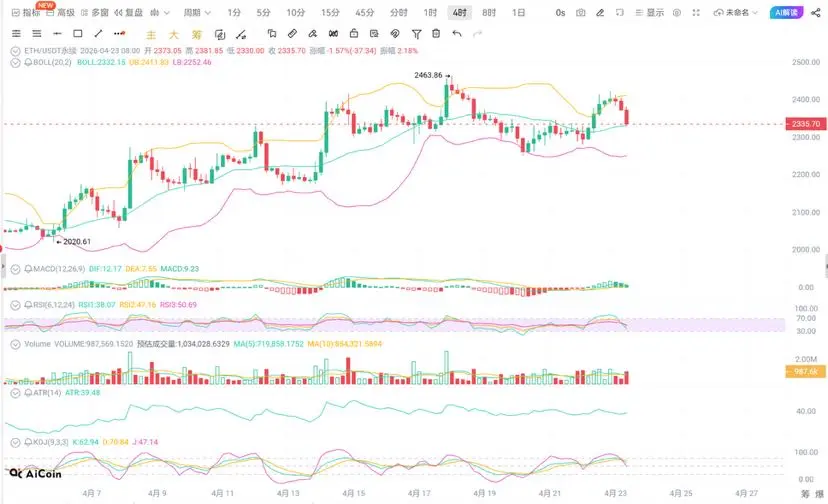Click the share icon
The image size is (828, 504).
pos(816,12)
